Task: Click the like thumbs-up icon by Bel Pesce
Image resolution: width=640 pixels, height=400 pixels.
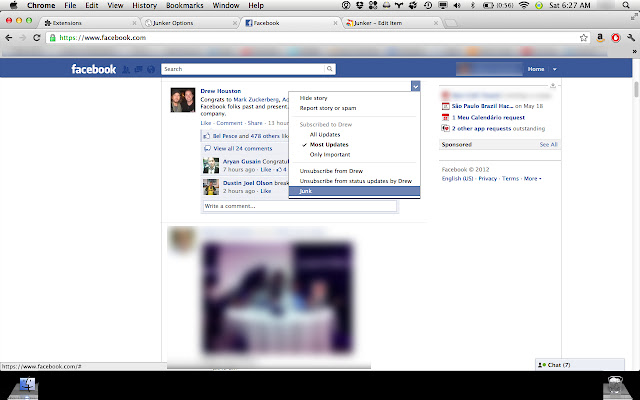Action: click(x=207, y=136)
